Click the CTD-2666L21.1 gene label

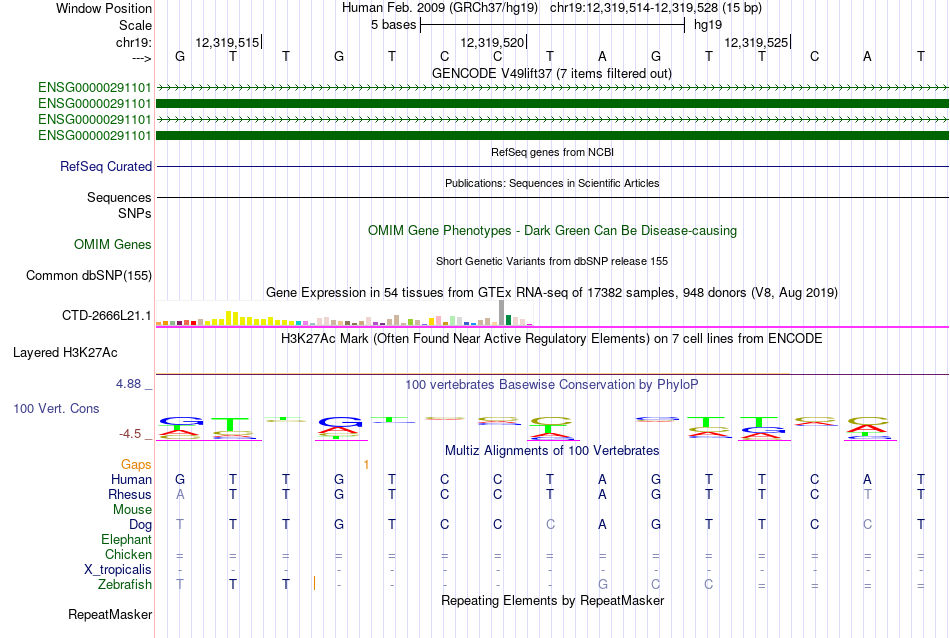click(x=106, y=316)
